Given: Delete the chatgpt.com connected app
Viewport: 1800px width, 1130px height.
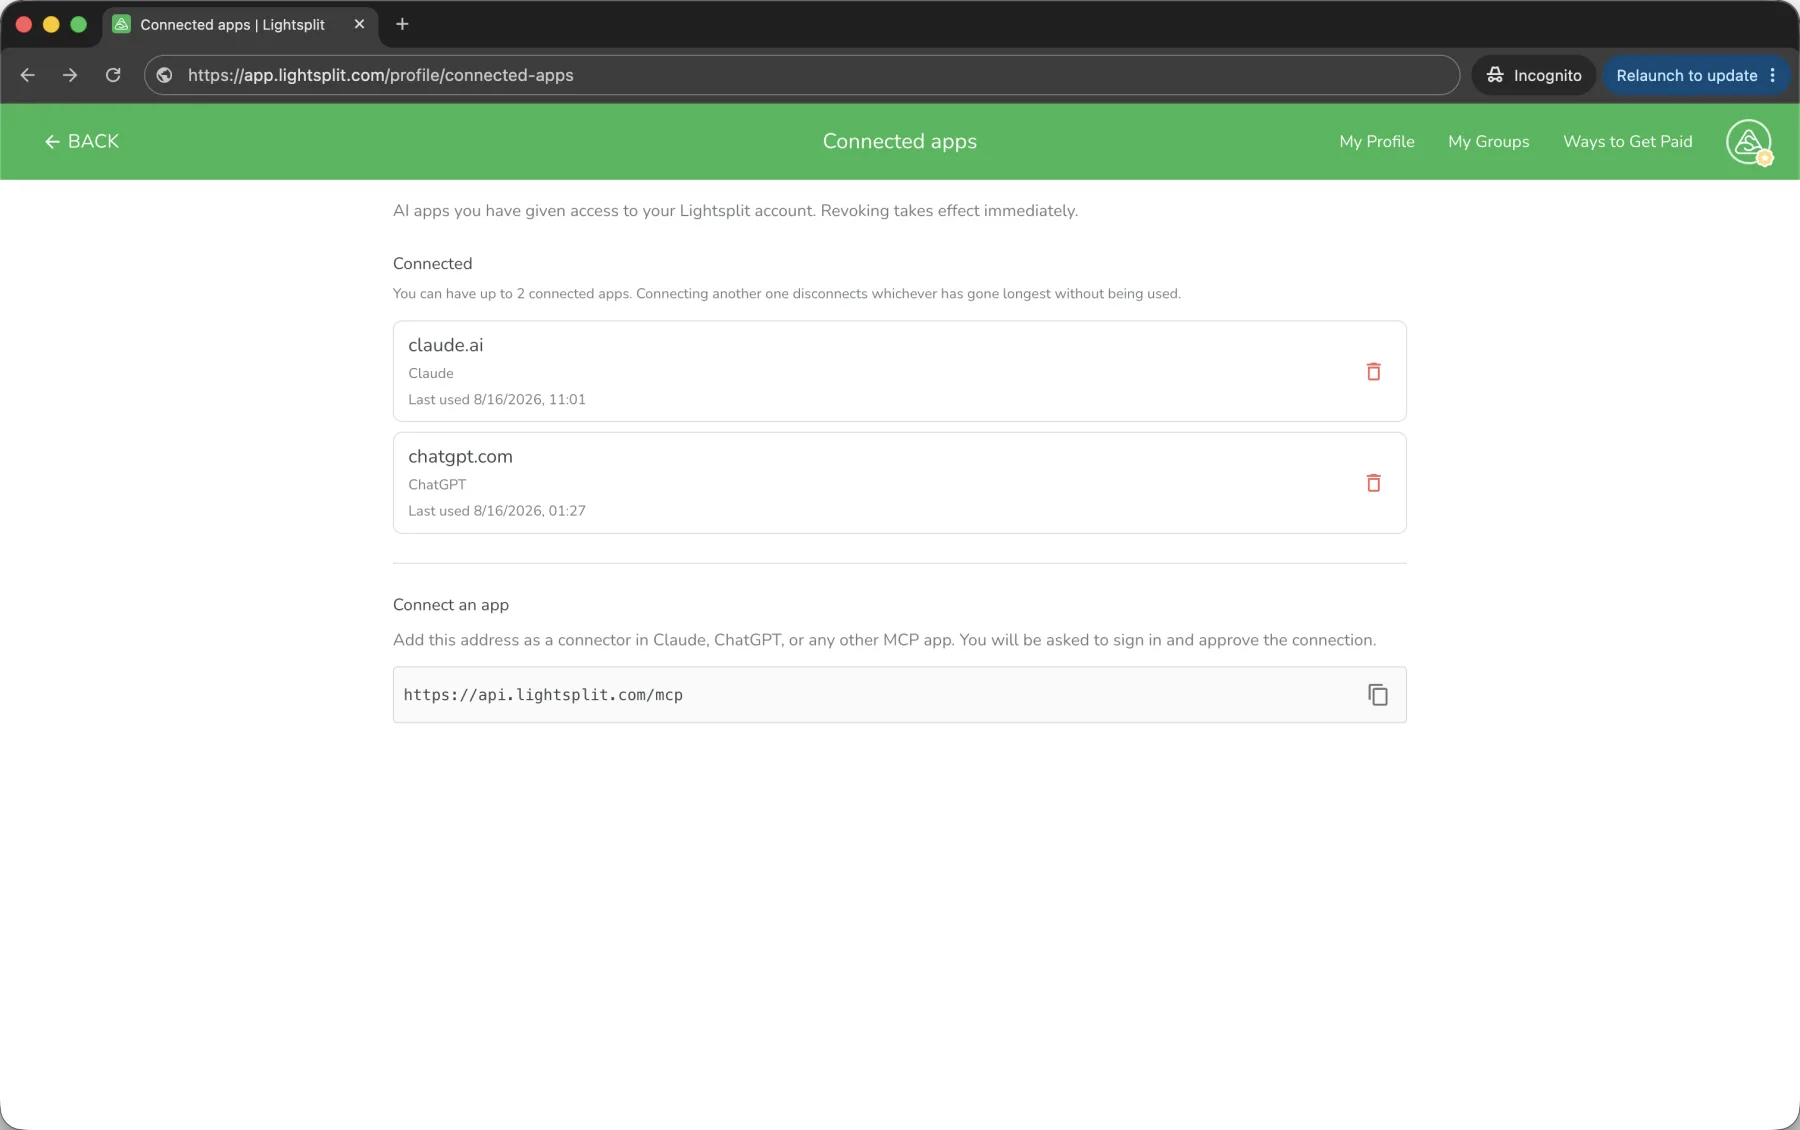Looking at the screenshot, I should pos(1373,483).
